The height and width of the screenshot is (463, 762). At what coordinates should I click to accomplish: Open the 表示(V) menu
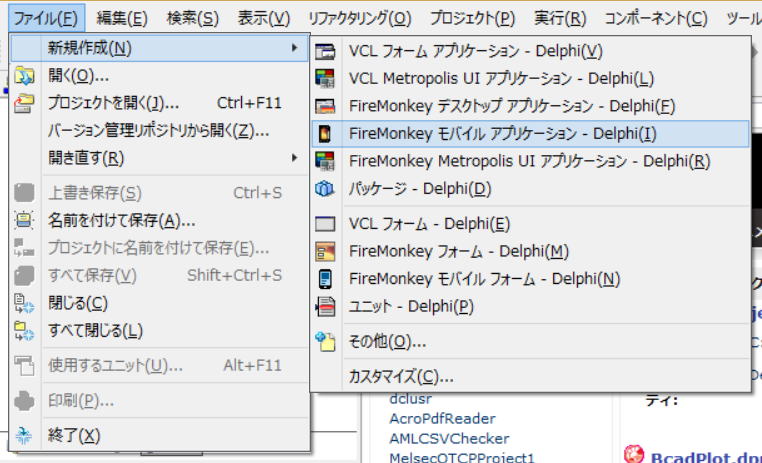263,19
